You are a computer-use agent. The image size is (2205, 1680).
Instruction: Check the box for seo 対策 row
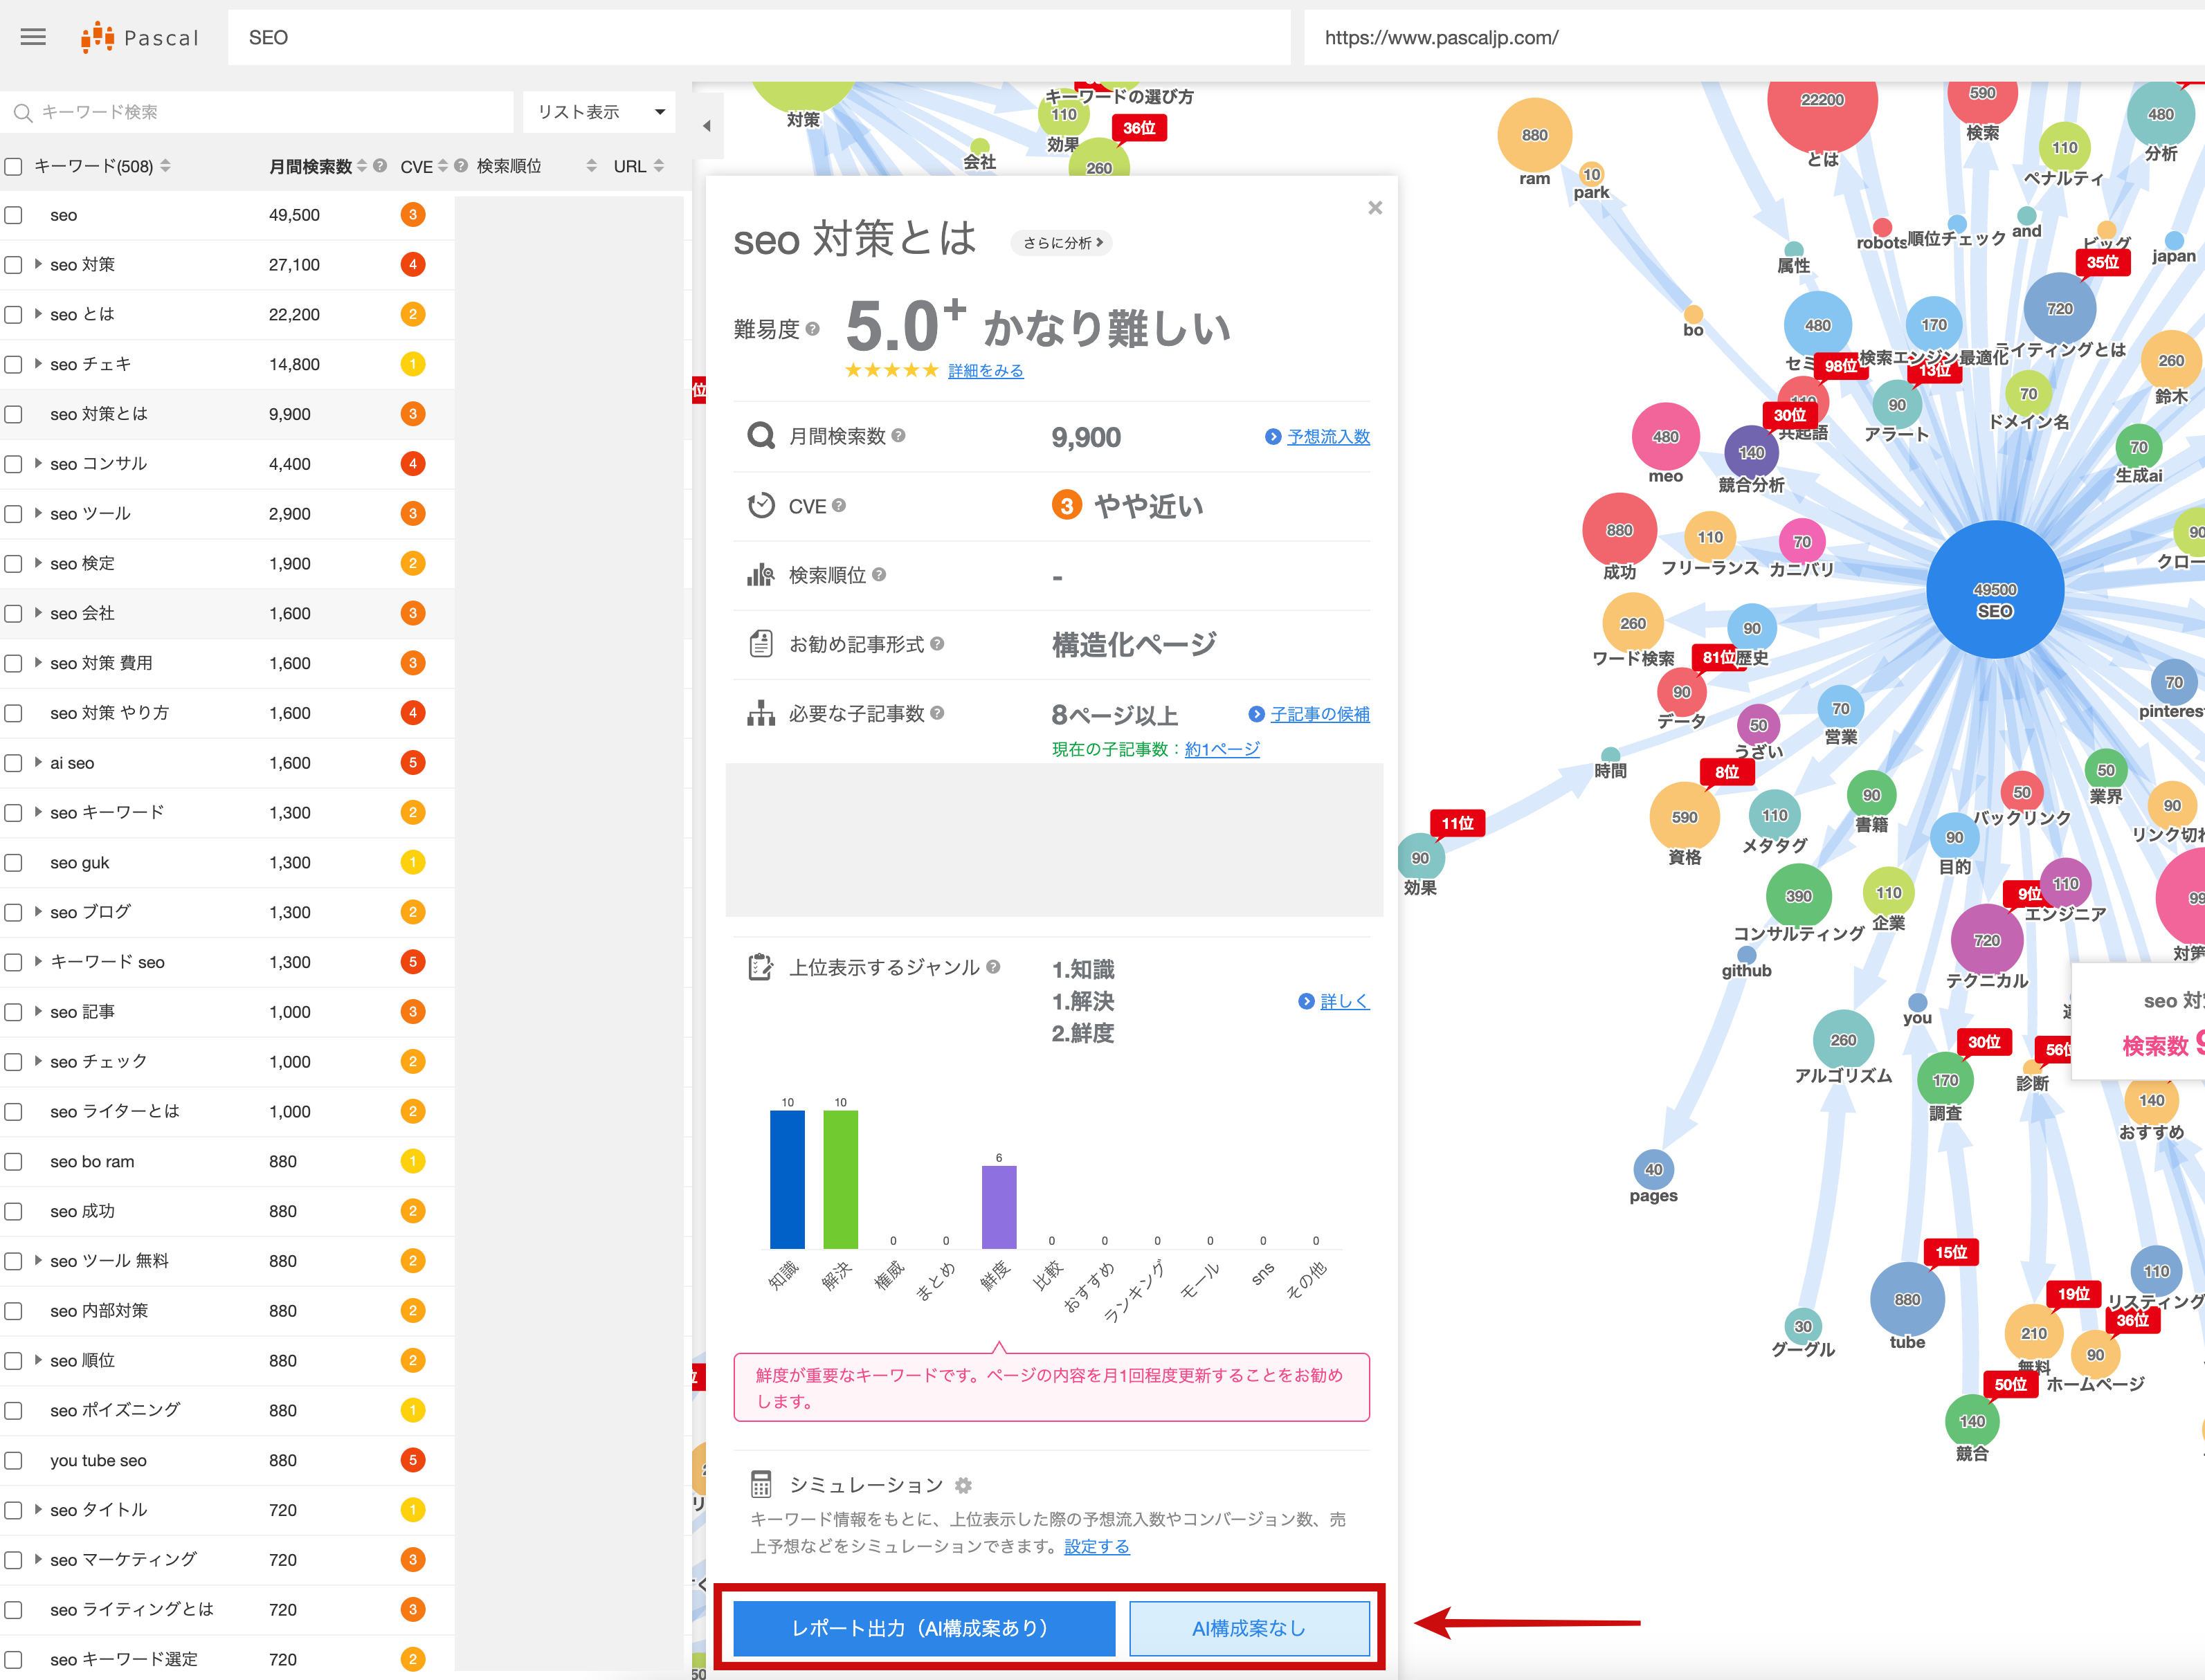[13, 265]
